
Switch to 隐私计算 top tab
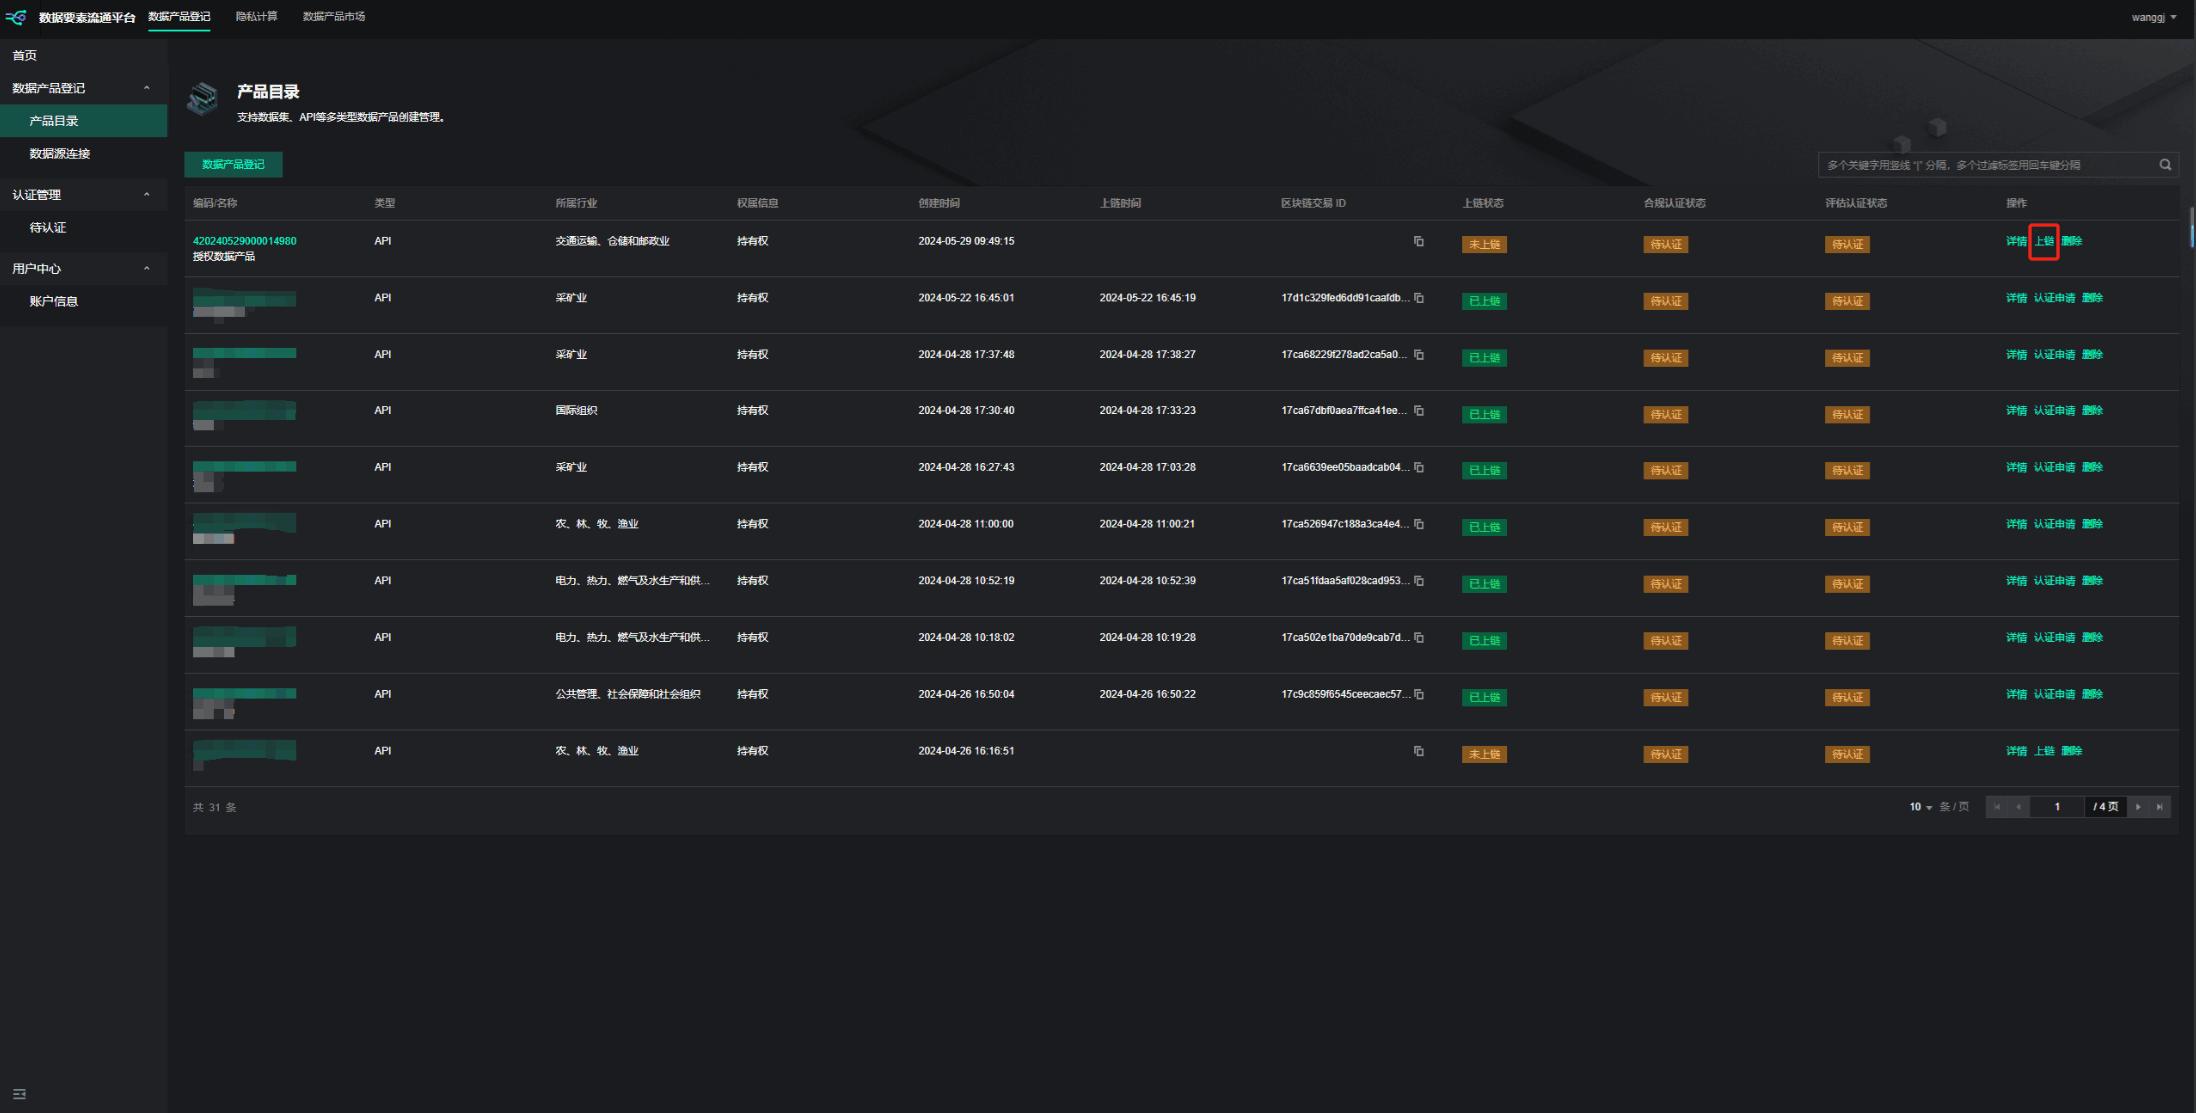[256, 17]
